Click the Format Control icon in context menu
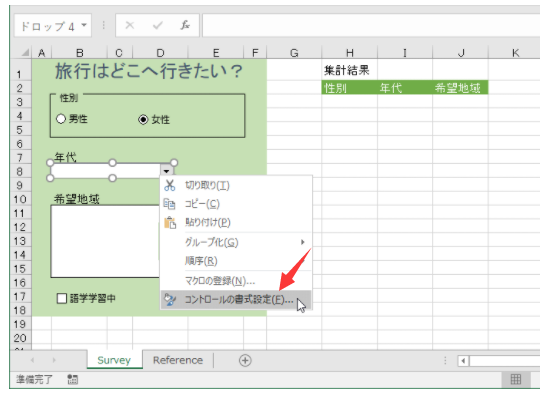Viewport: 545px width, 394px height. click(170, 299)
